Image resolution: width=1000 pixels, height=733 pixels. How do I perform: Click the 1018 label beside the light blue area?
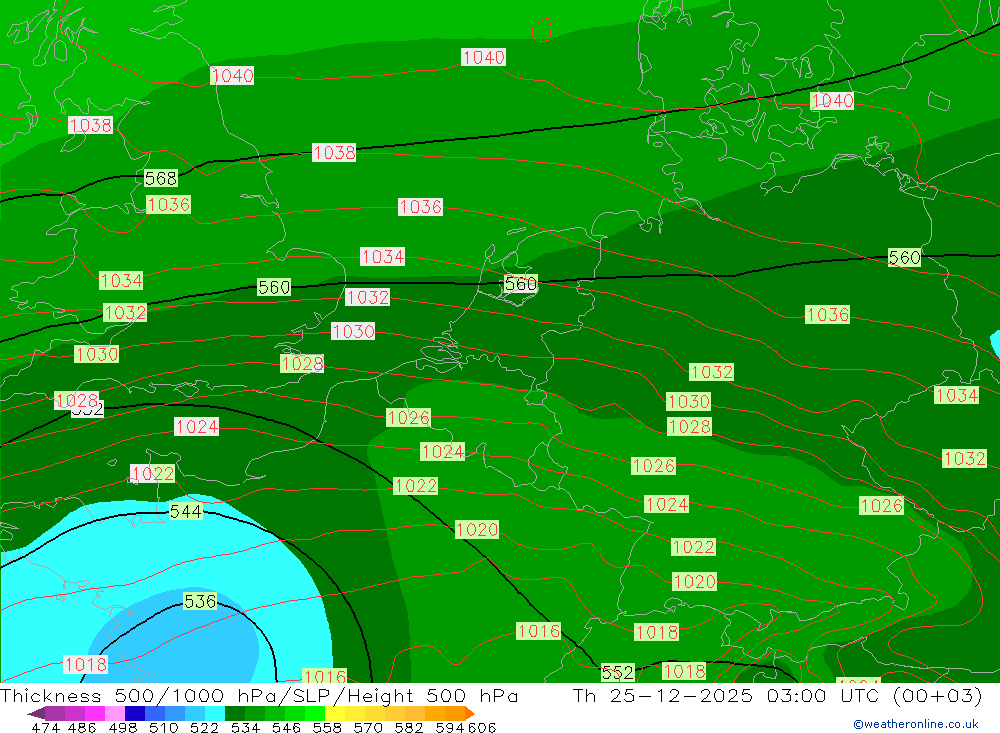pos(85,665)
